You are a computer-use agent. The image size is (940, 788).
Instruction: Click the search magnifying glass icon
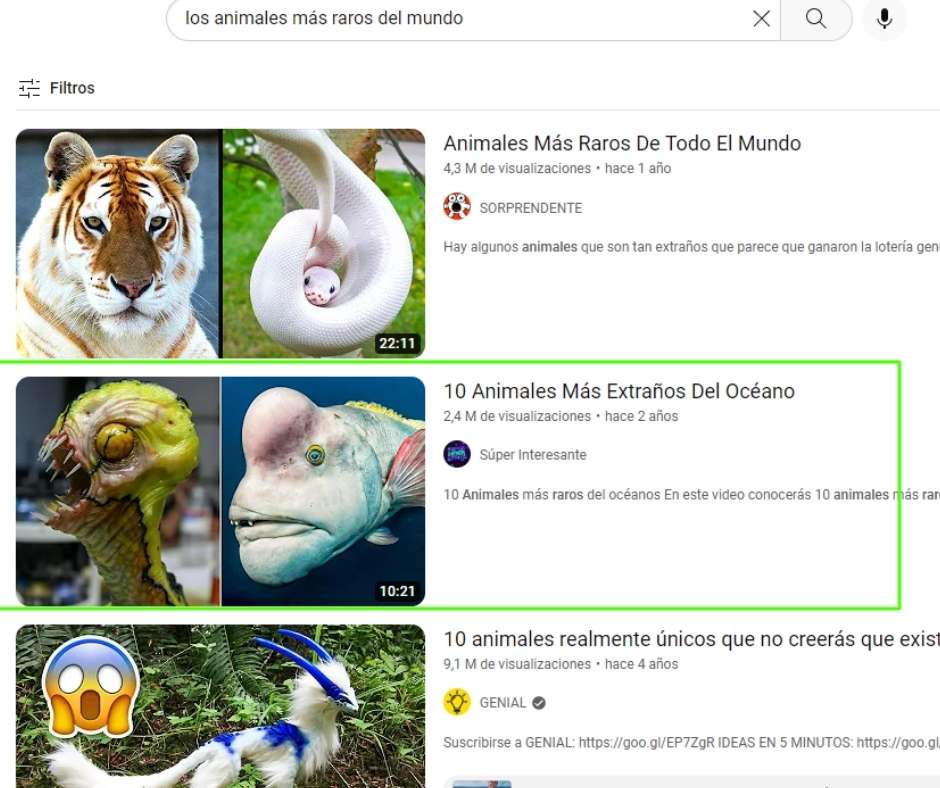click(x=817, y=18)
